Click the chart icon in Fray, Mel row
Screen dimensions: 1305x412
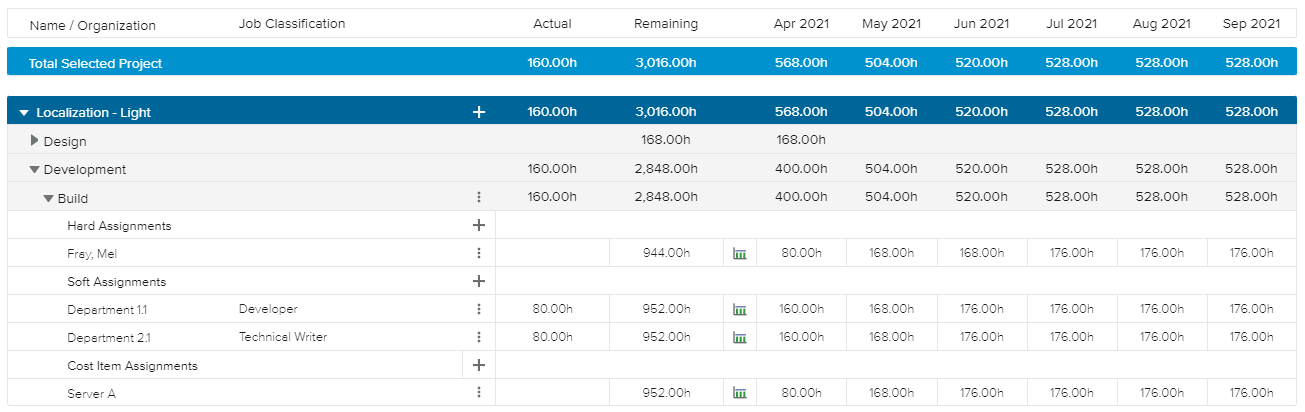(740, 254)
